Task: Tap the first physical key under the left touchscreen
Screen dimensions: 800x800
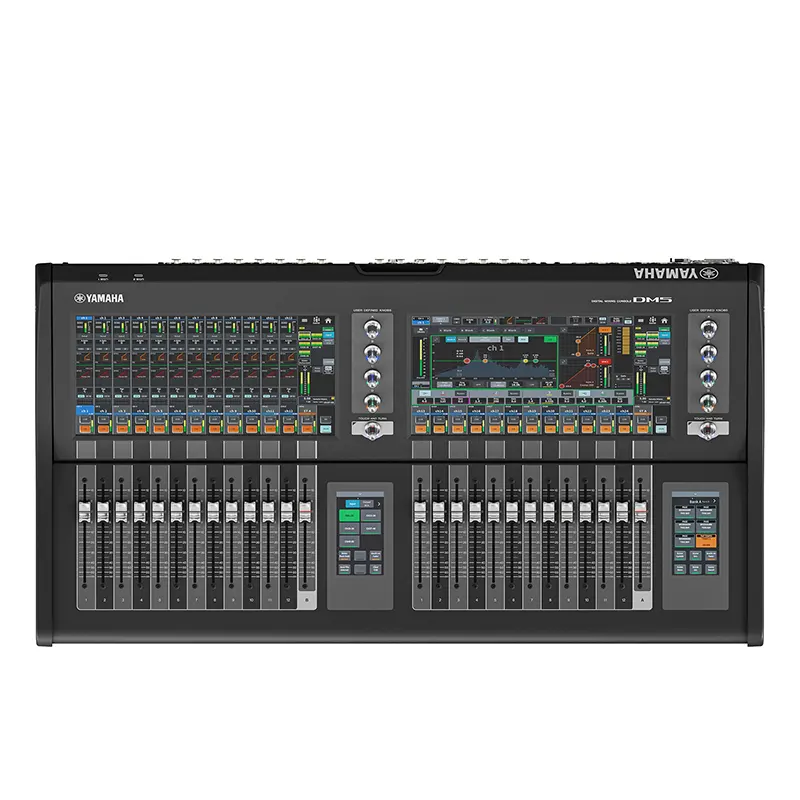Action: click(85, 450)
